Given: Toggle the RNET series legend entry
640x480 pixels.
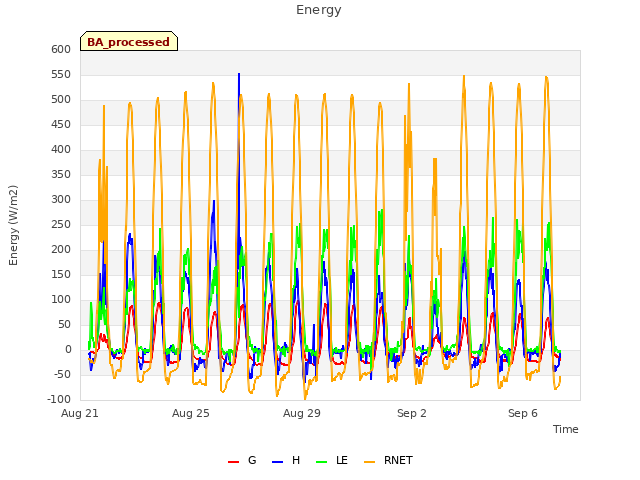Looking at the screenshot, I should tap(388, 460).
